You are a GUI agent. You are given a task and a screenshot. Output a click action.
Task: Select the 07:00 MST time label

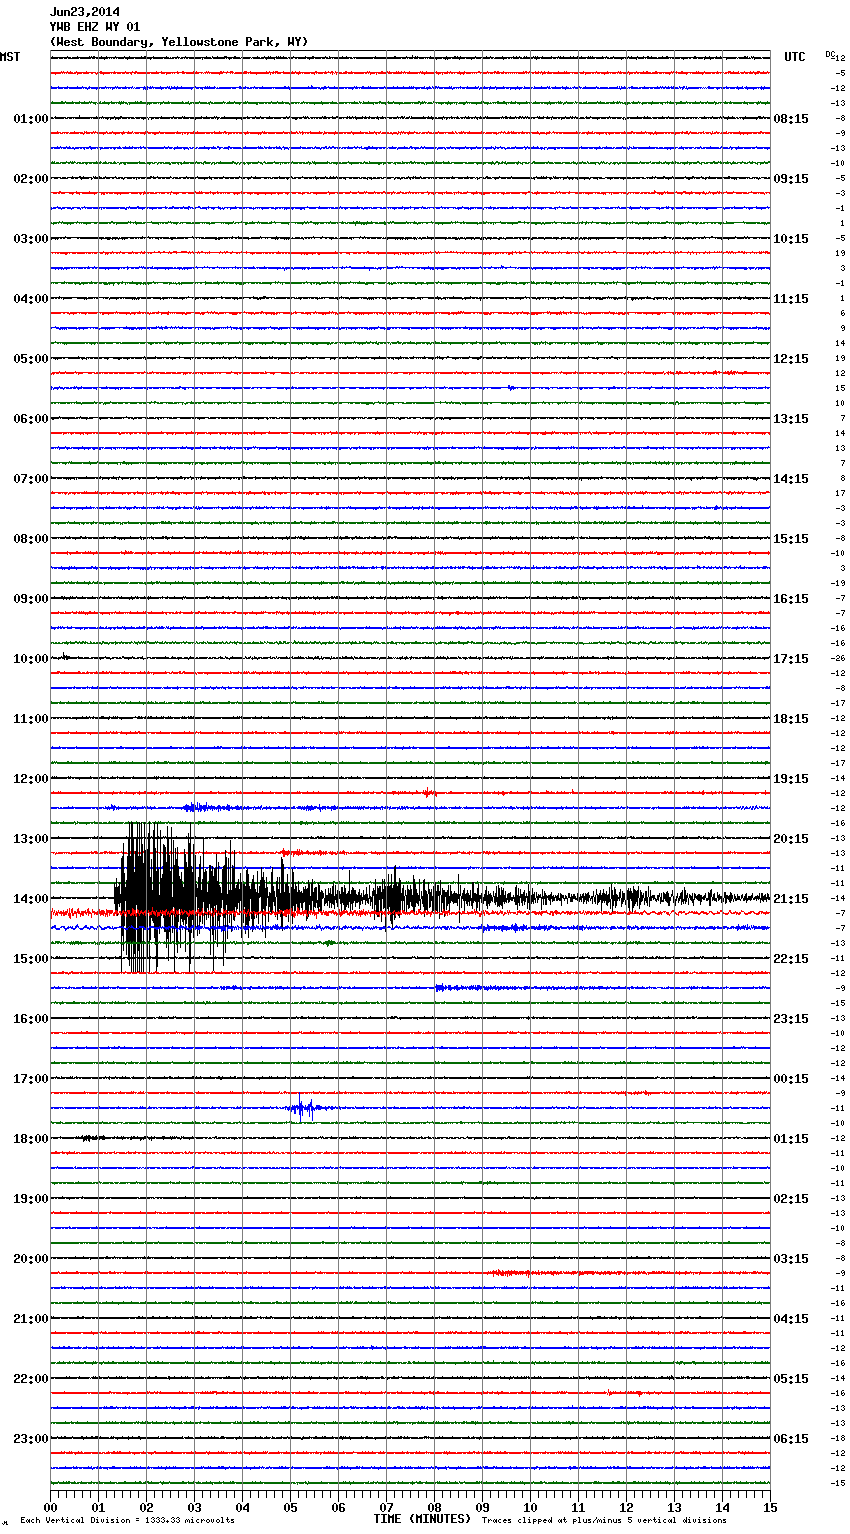coord(31,479)
